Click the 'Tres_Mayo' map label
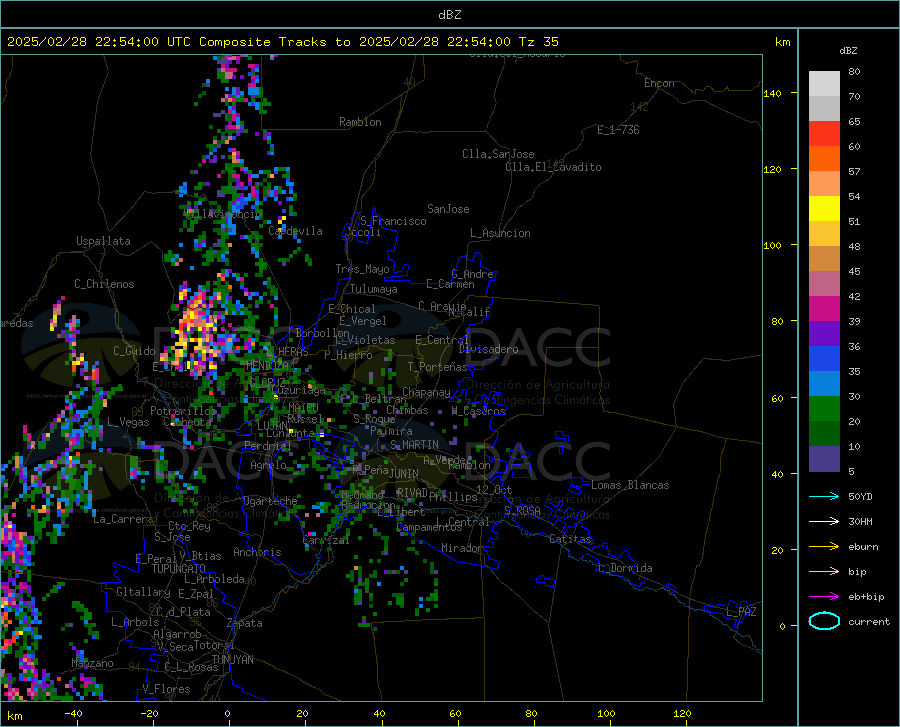This screenshot has width=900, height=727. [x=362, y=269]
